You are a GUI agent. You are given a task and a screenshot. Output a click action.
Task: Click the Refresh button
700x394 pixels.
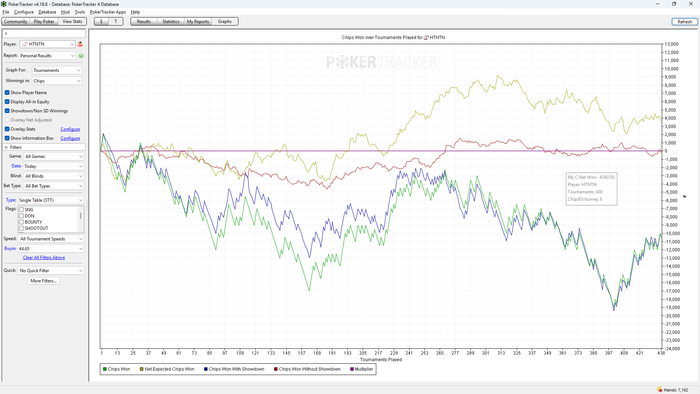coord(684,21)
